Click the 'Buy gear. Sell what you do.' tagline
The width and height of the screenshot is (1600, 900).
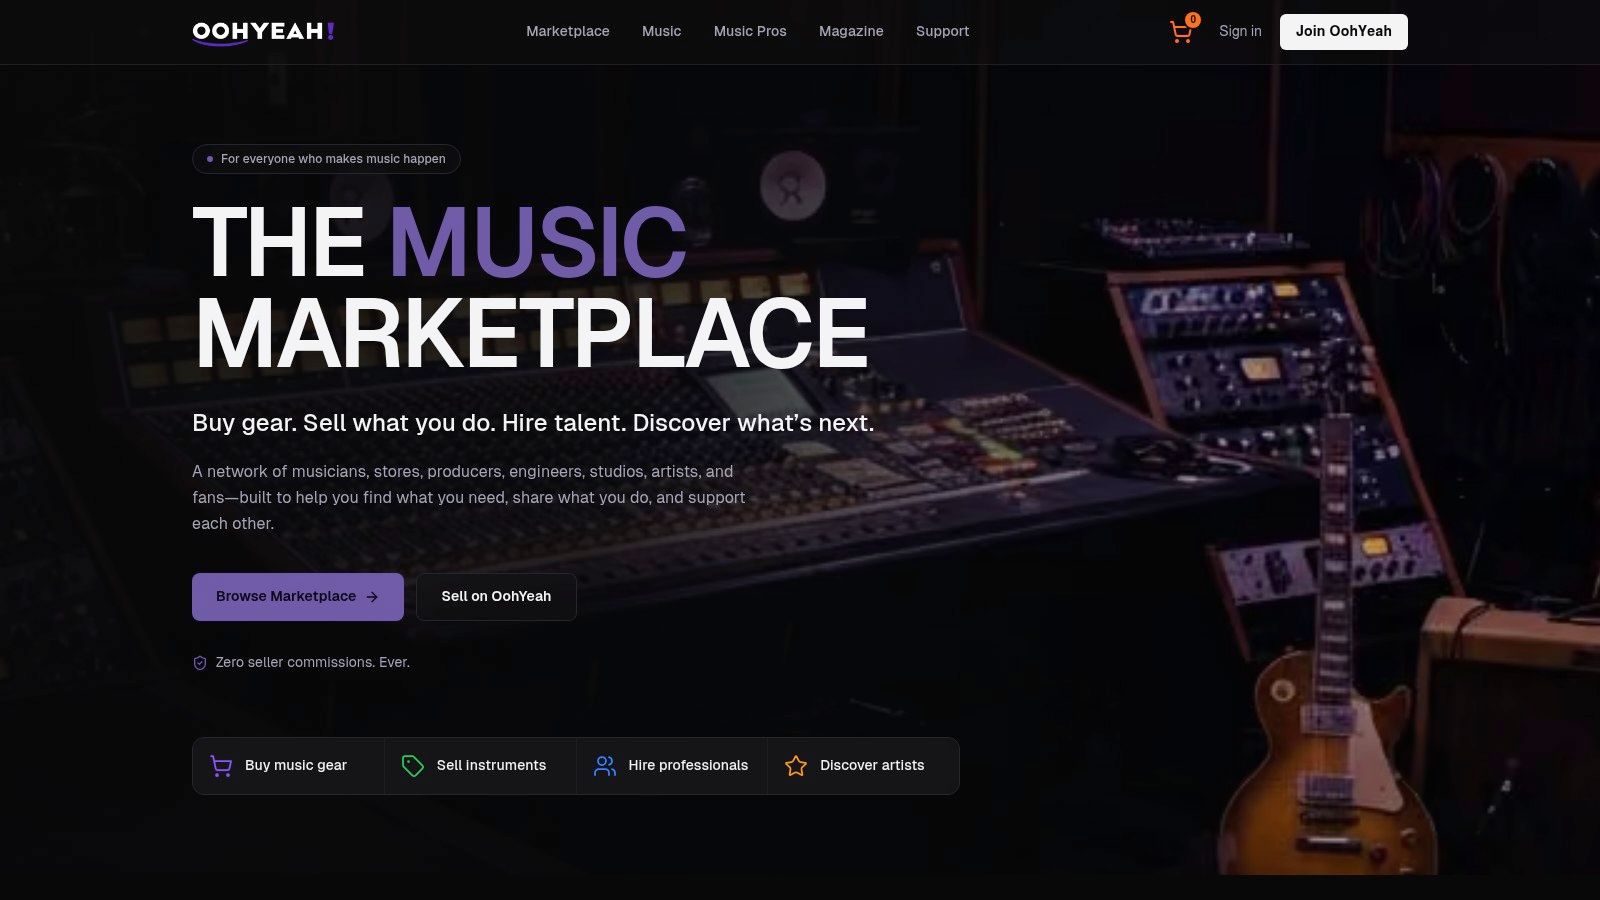coord(533,423)
